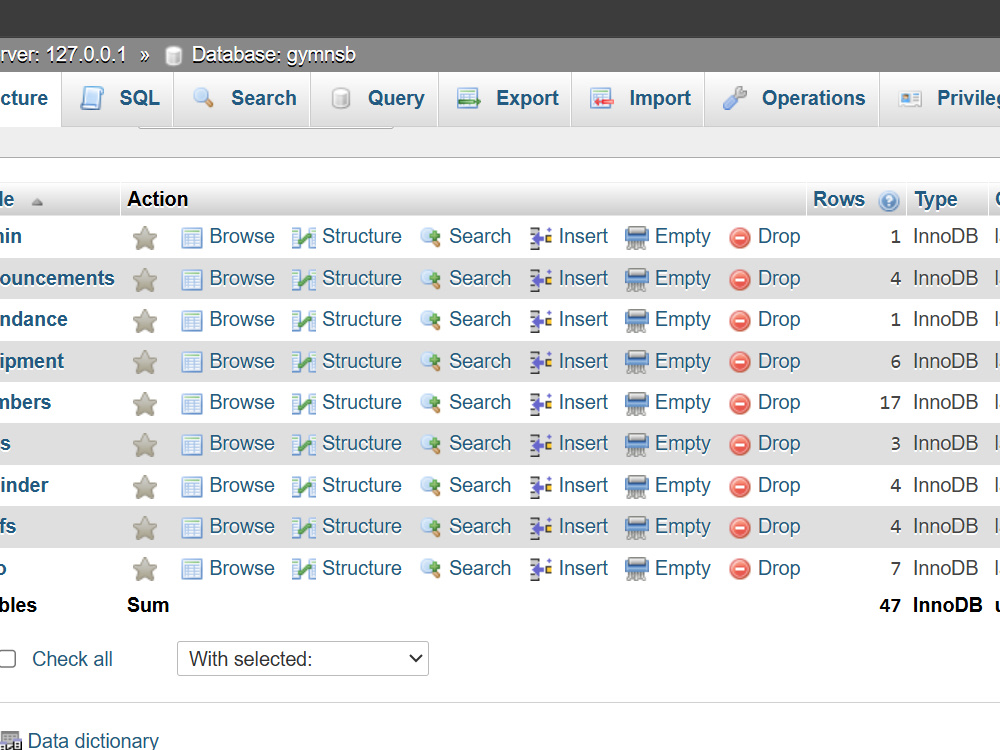Search within the table with 7 rows
The width and height of the screenshot is (1000, 750).
480,568
